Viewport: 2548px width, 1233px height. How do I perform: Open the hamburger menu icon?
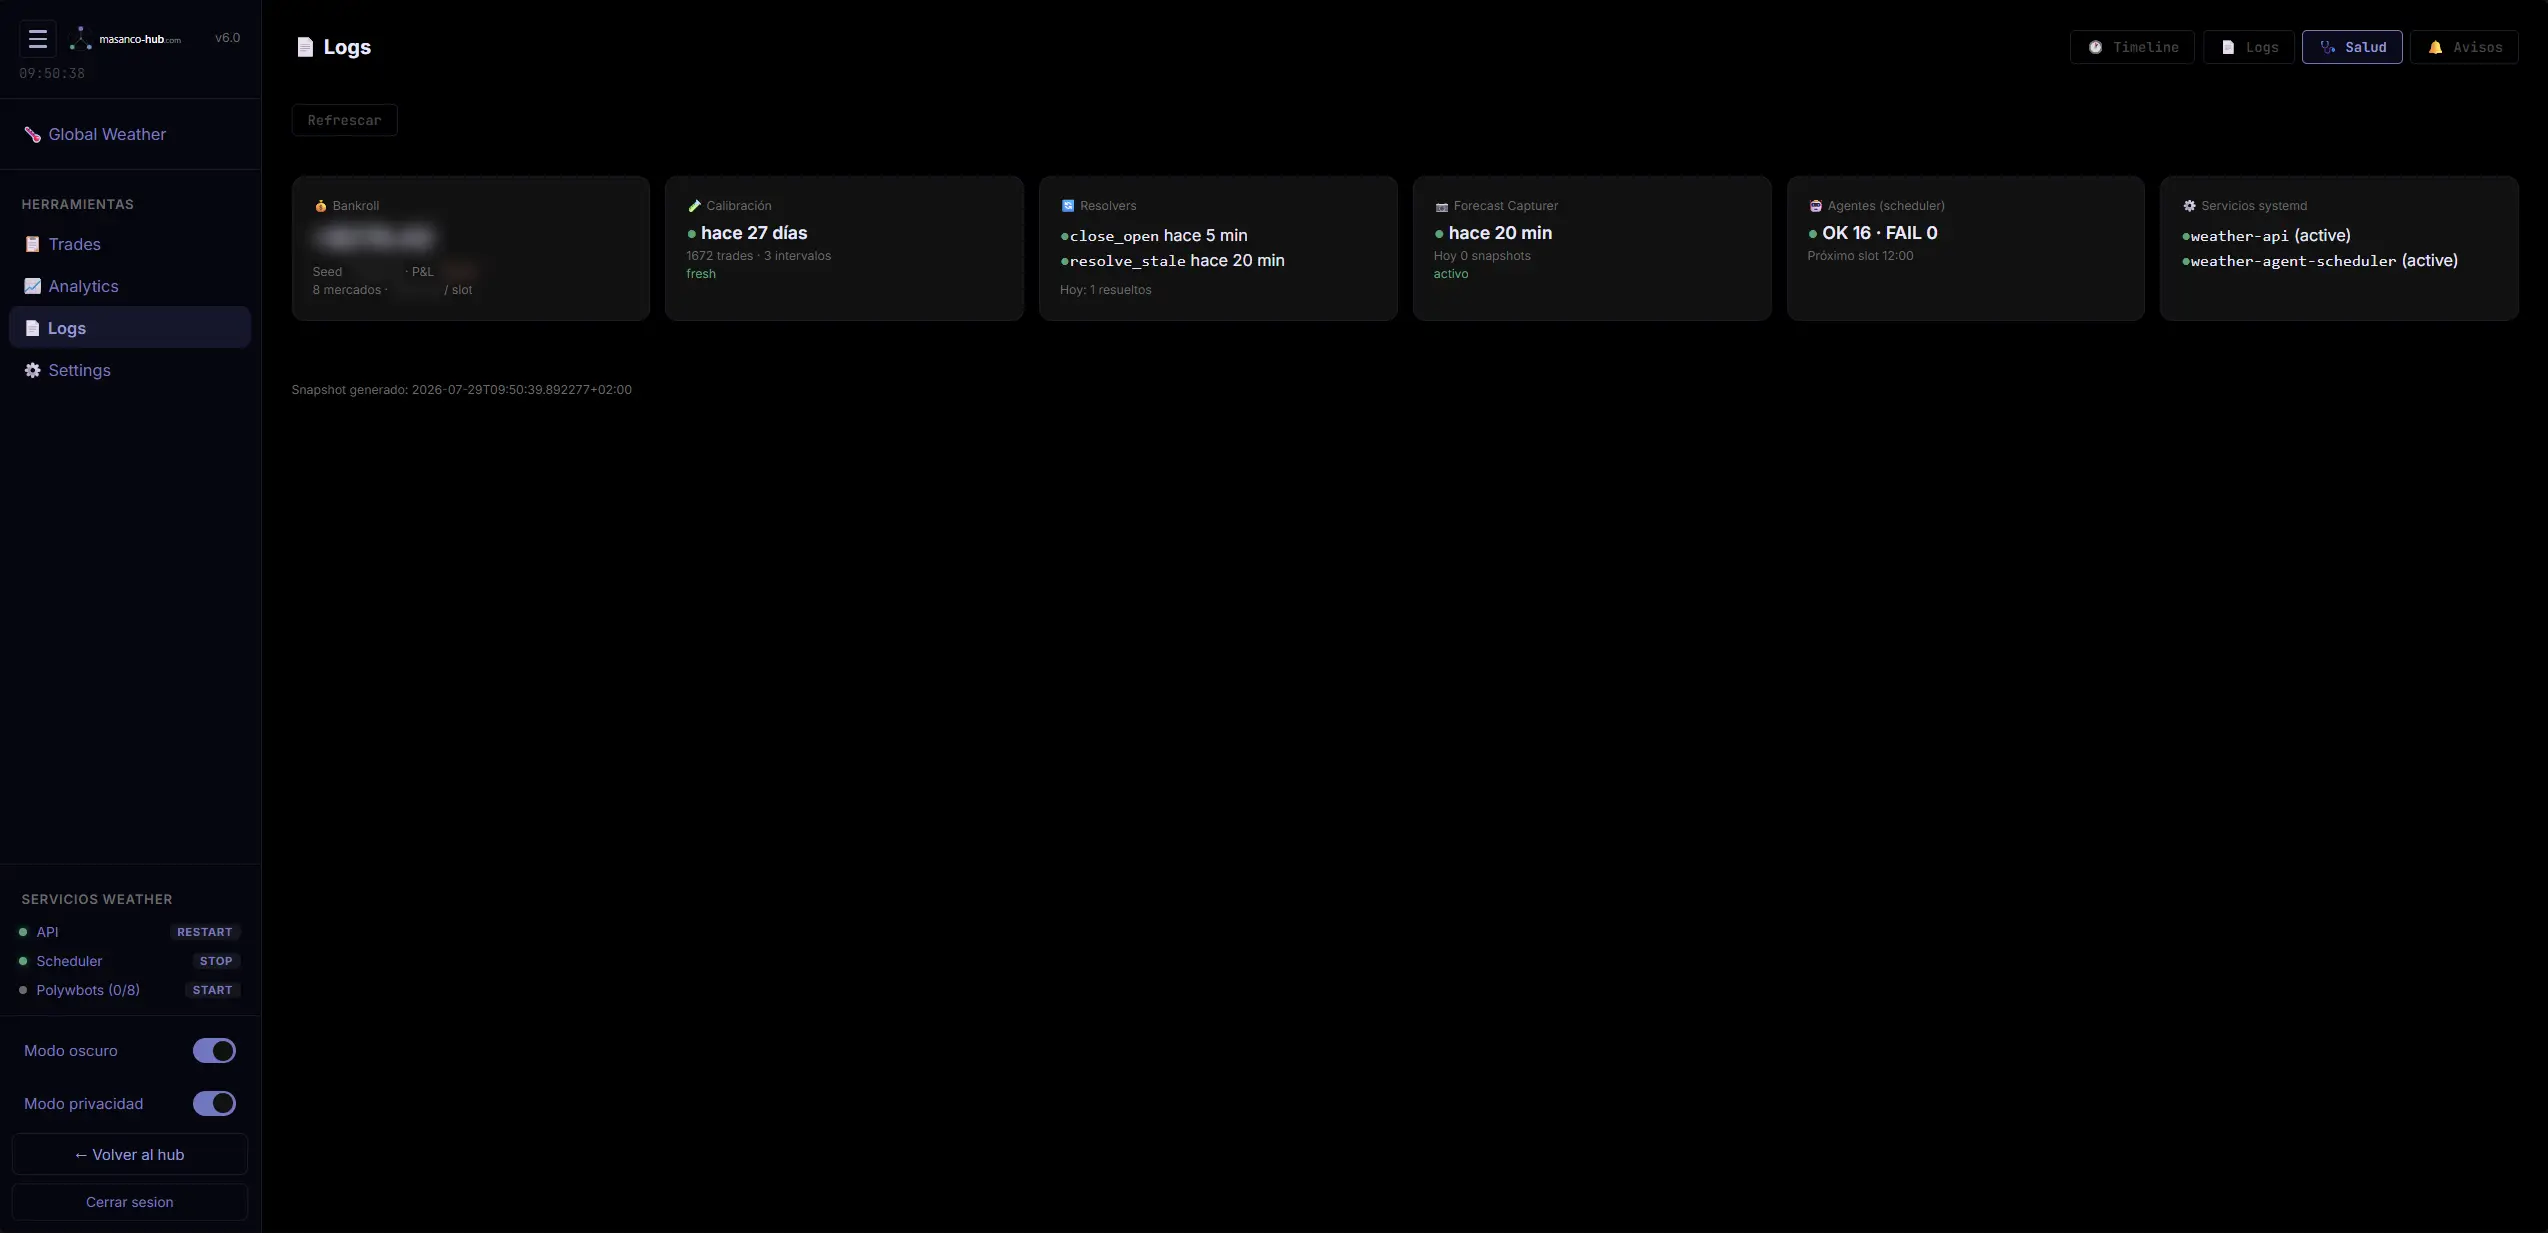[38, 39]
